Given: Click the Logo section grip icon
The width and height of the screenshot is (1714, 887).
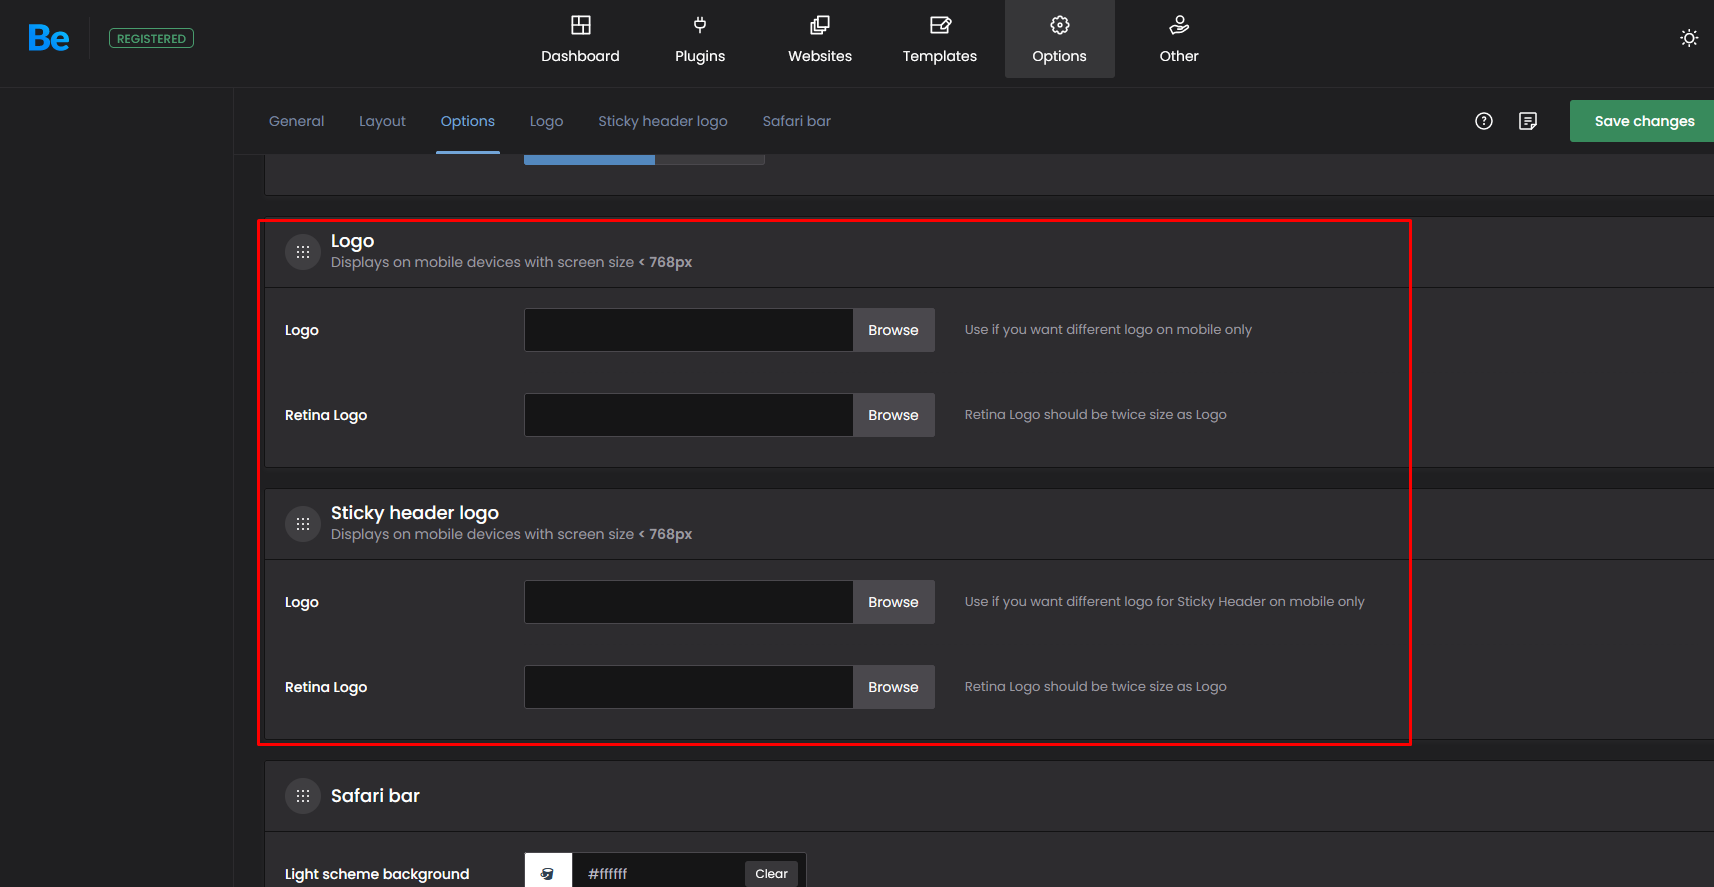Looking at the screenshot, I should 303,252.
